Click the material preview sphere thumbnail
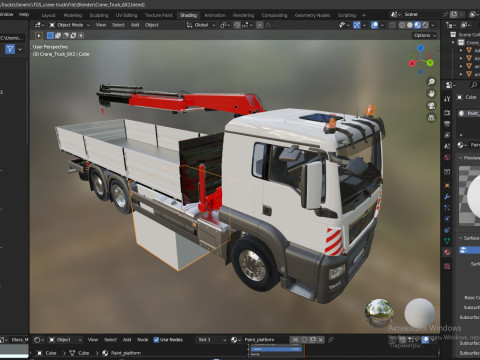 (469, 195)
